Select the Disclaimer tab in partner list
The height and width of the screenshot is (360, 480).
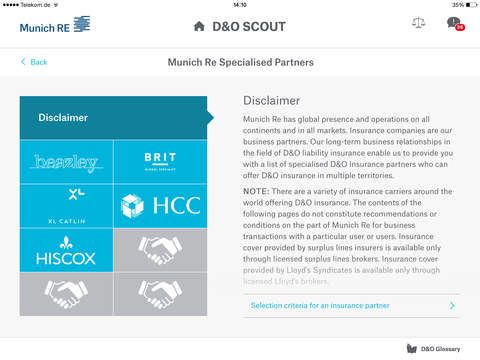point(113,118)
